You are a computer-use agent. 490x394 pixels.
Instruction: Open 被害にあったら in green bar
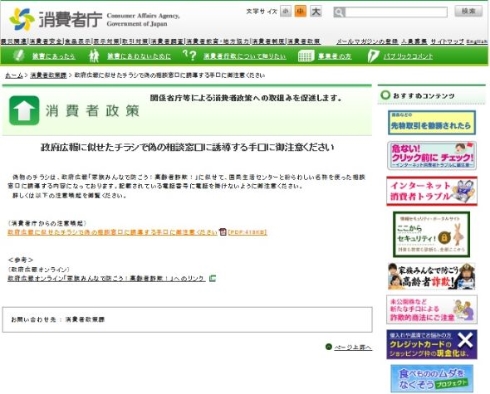54,56
